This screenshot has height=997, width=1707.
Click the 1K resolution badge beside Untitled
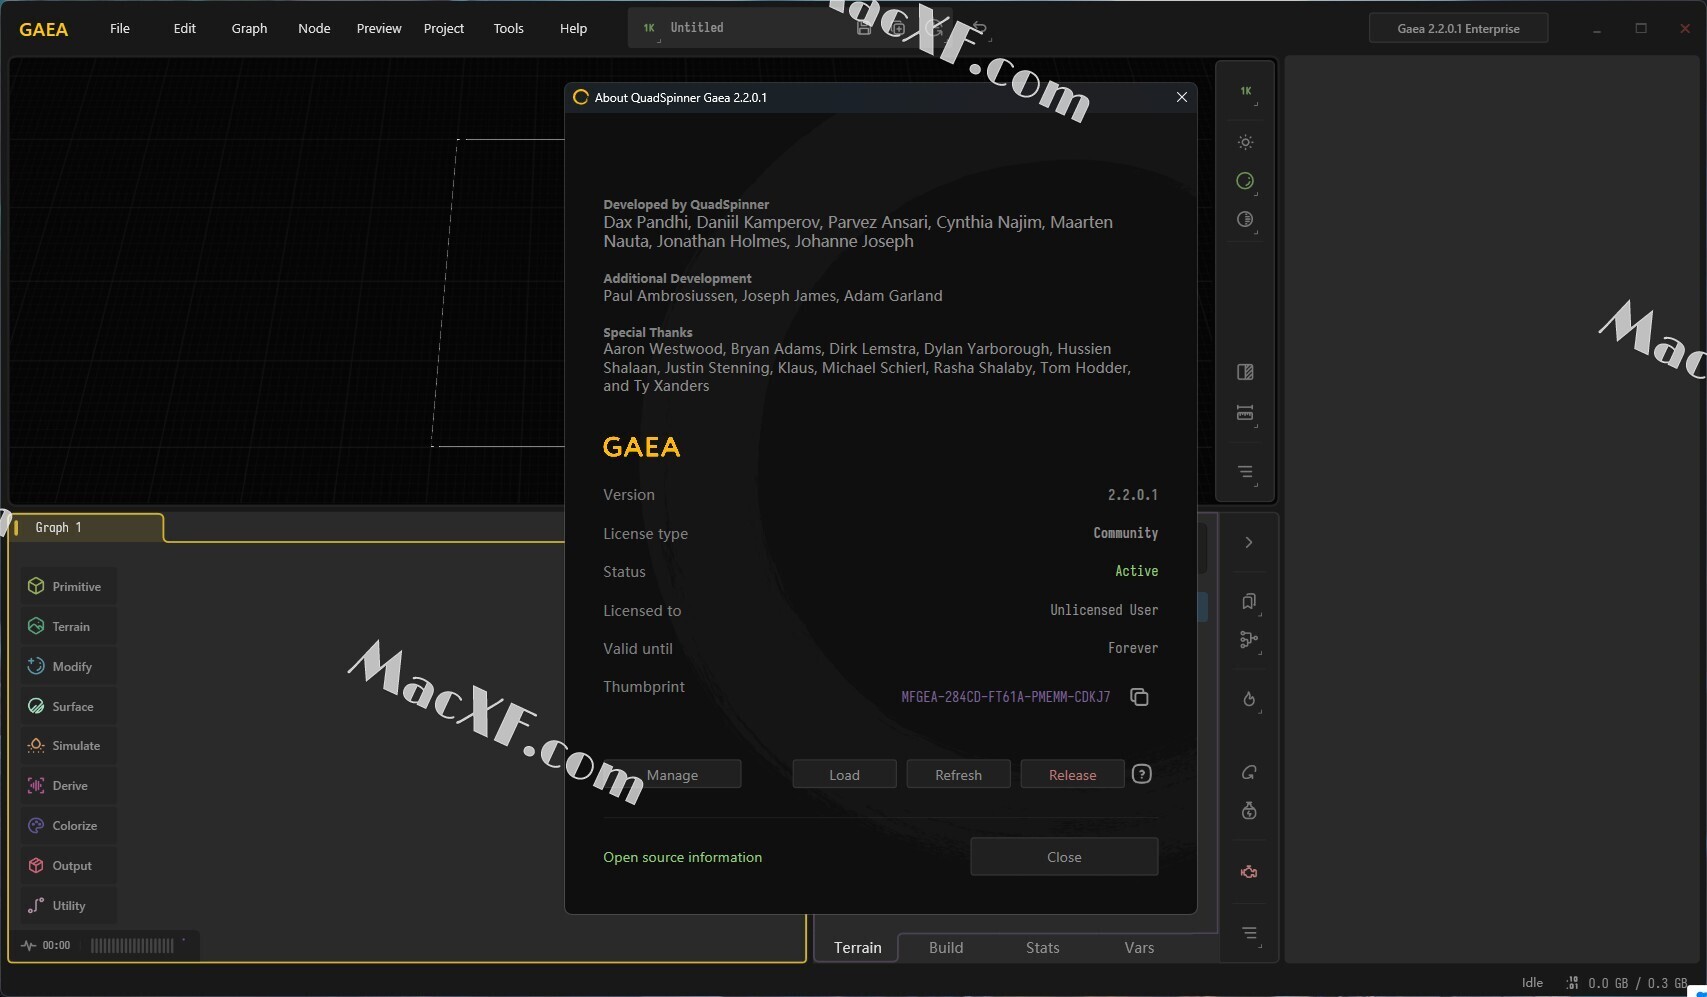click(x=649, y=28)
